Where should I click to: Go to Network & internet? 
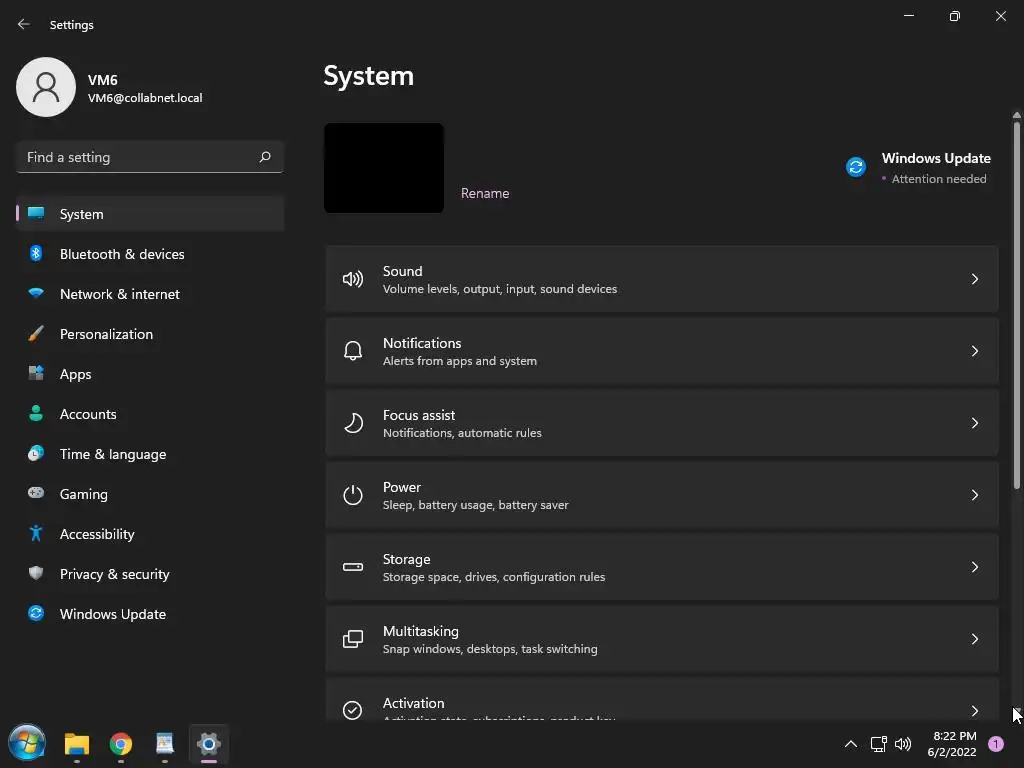click(150, 293)
